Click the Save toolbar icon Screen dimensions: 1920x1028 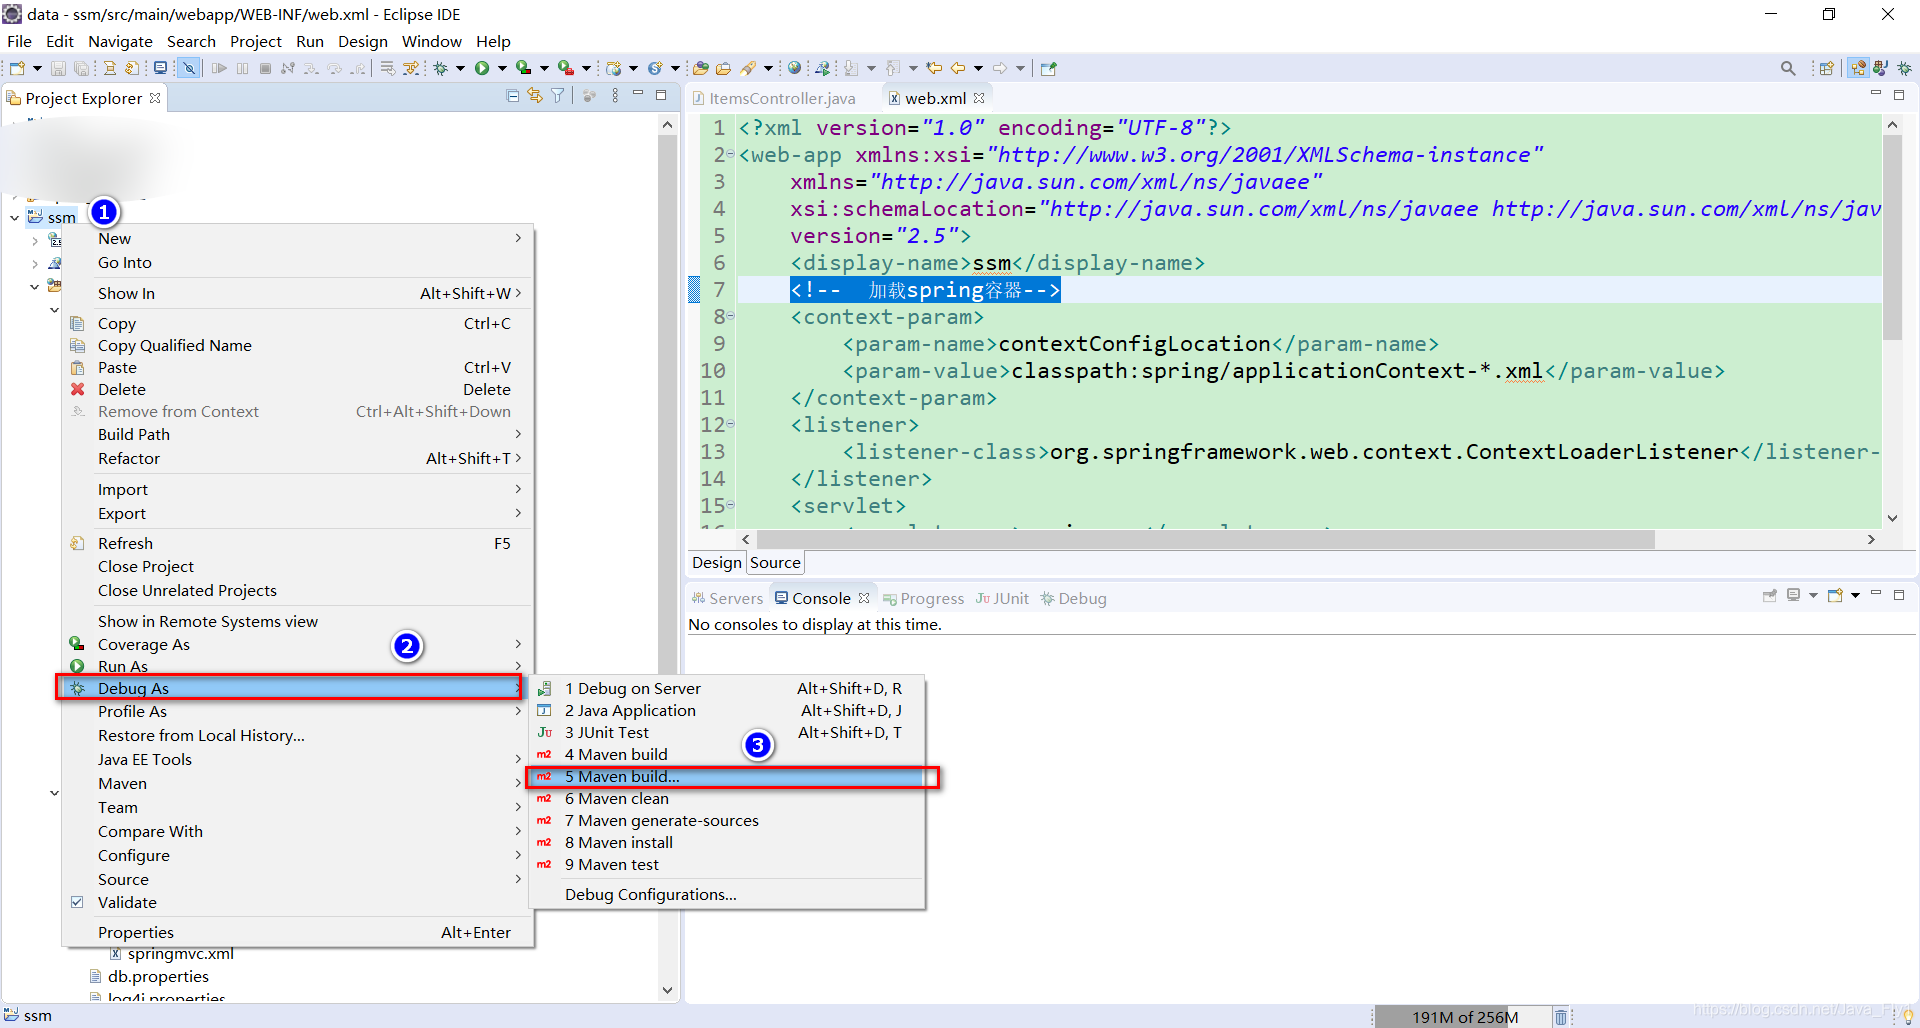point(58,68)
